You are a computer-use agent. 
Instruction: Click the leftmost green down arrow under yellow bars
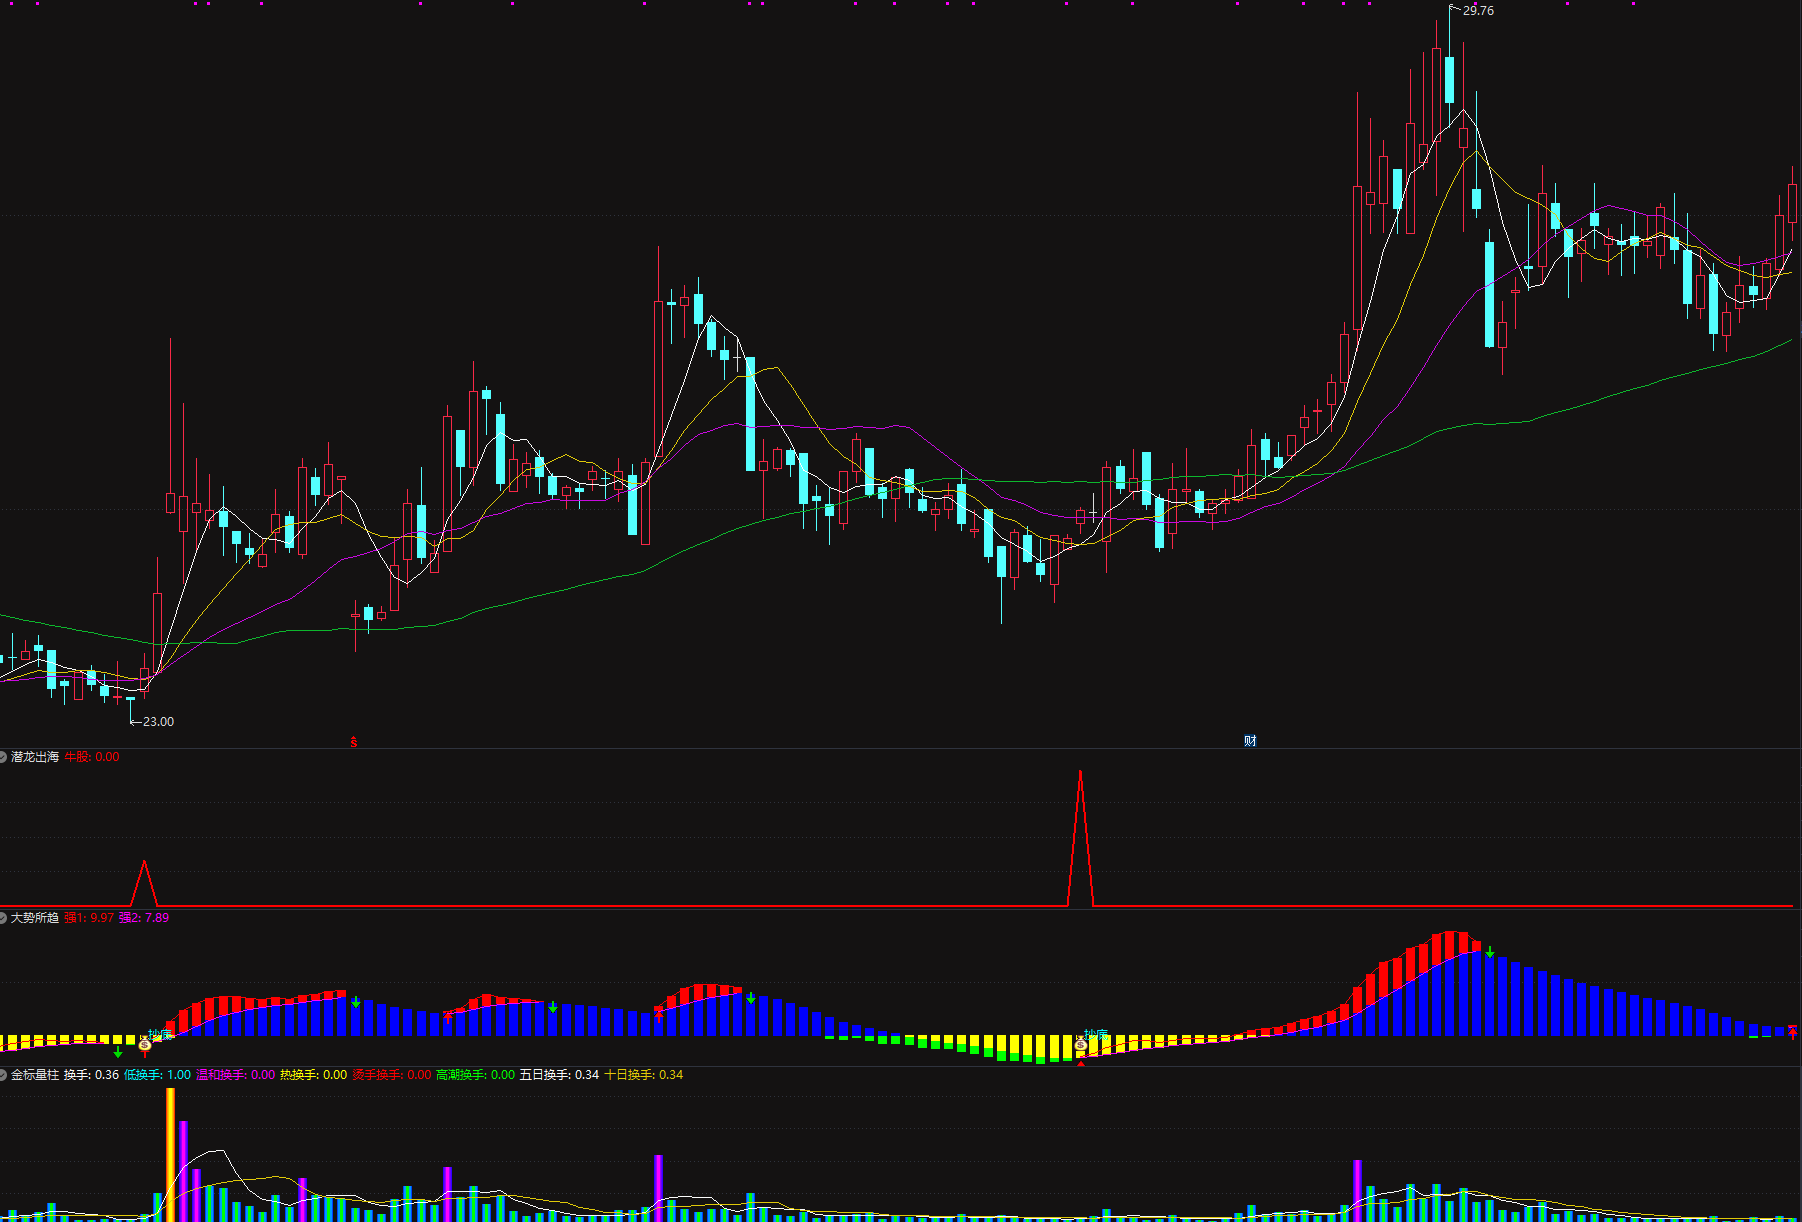pos(118,1052)
